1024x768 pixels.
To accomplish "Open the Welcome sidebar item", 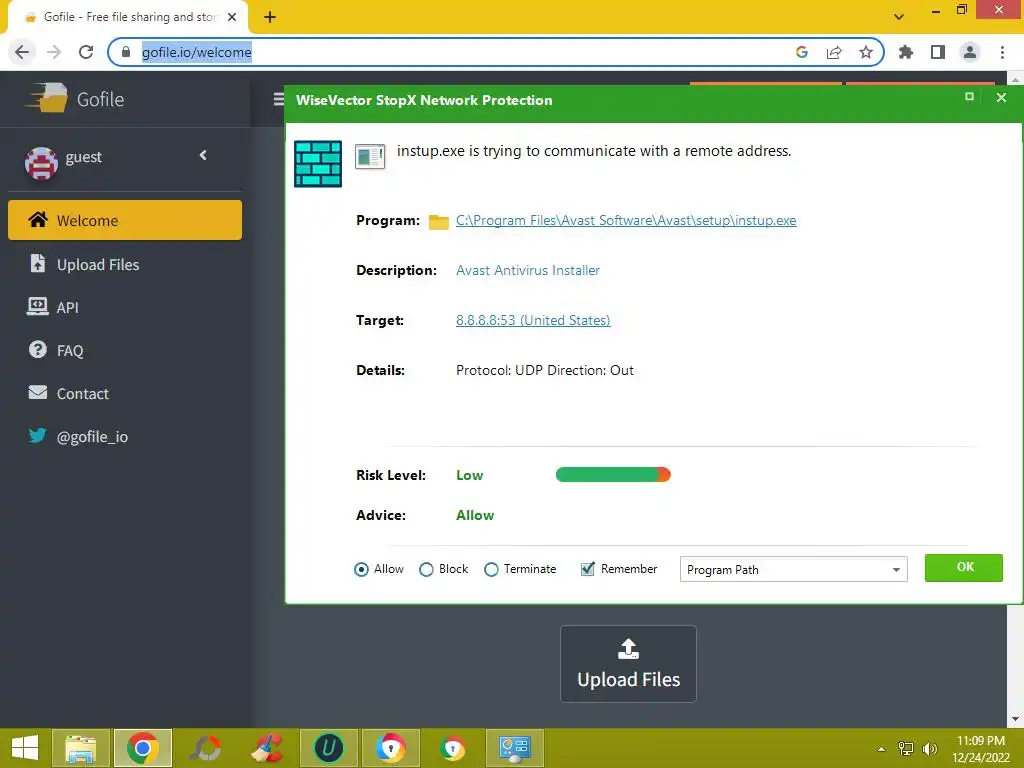I will tap(125, 220).
